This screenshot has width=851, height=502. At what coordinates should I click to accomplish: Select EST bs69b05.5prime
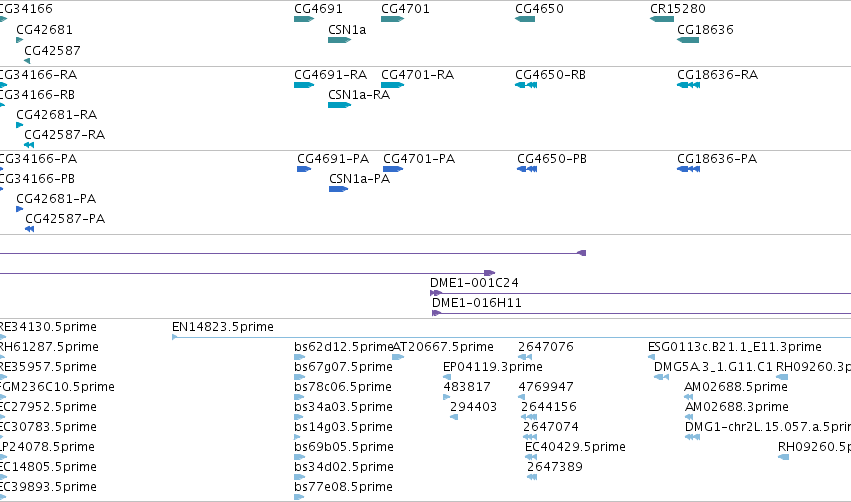click(344, 447)
